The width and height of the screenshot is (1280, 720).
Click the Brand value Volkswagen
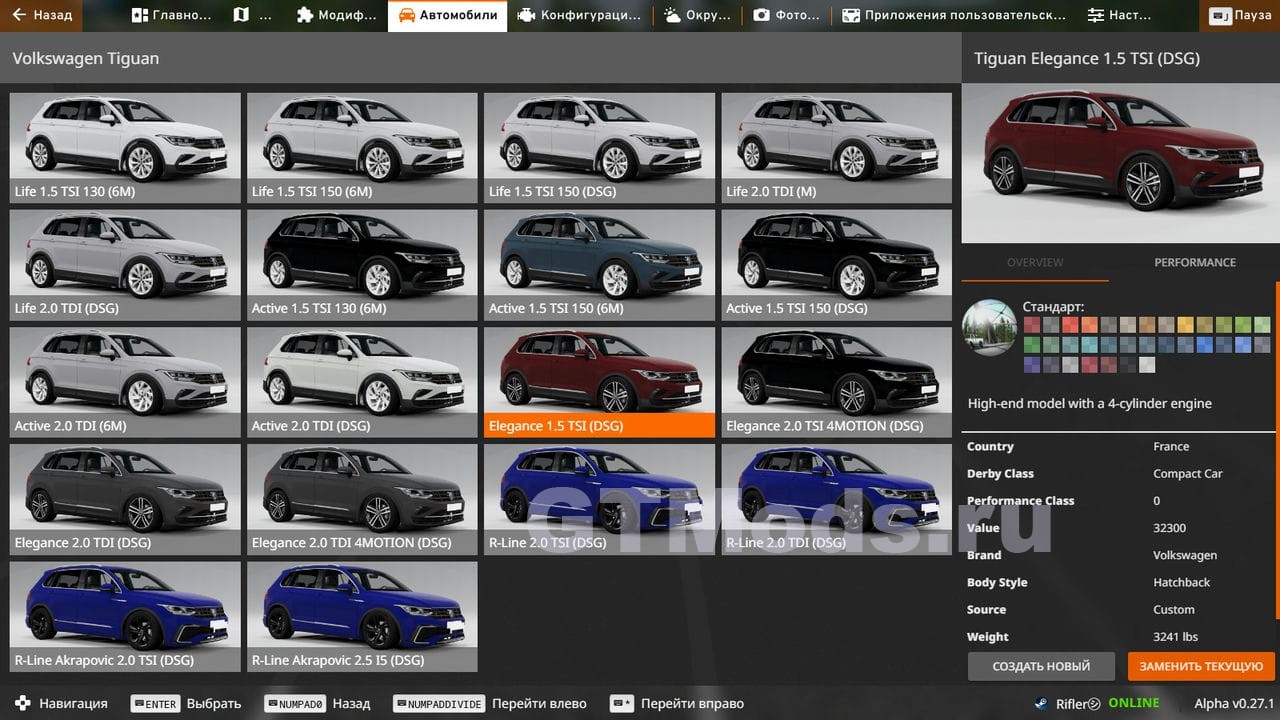pyautogui.click(x=1185, y=555)
